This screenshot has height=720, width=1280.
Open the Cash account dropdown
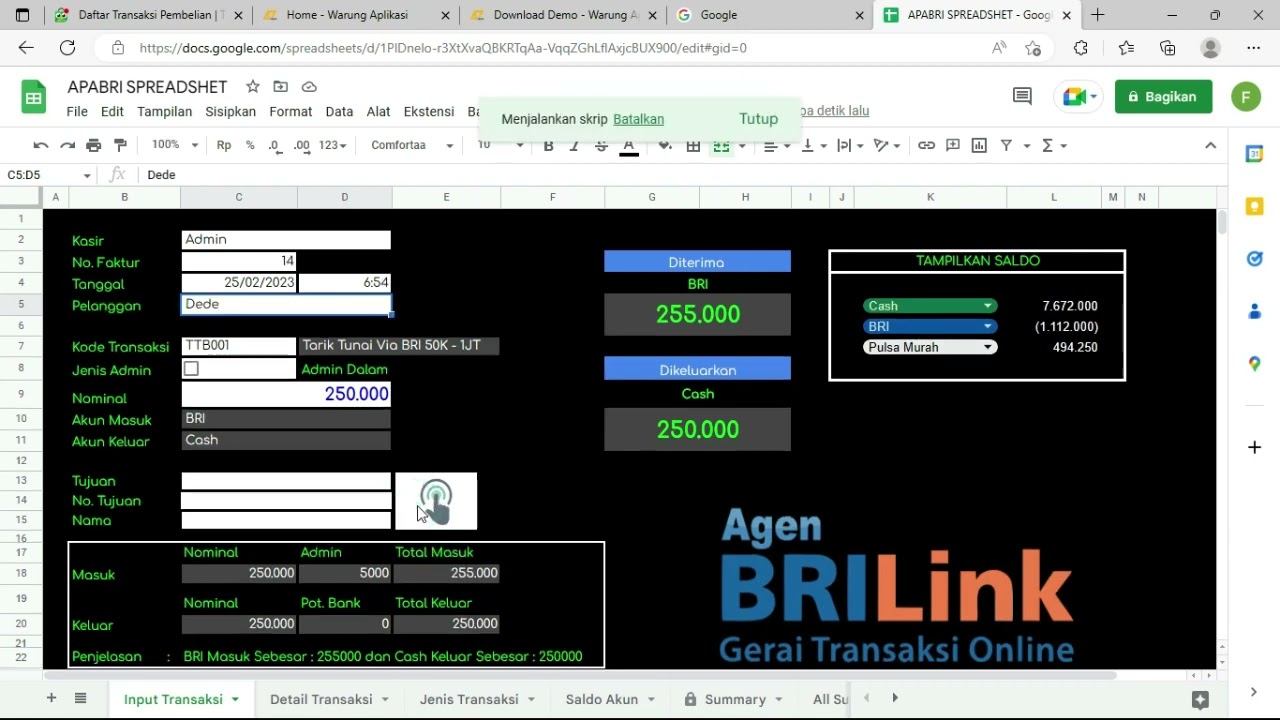point(929,306)
